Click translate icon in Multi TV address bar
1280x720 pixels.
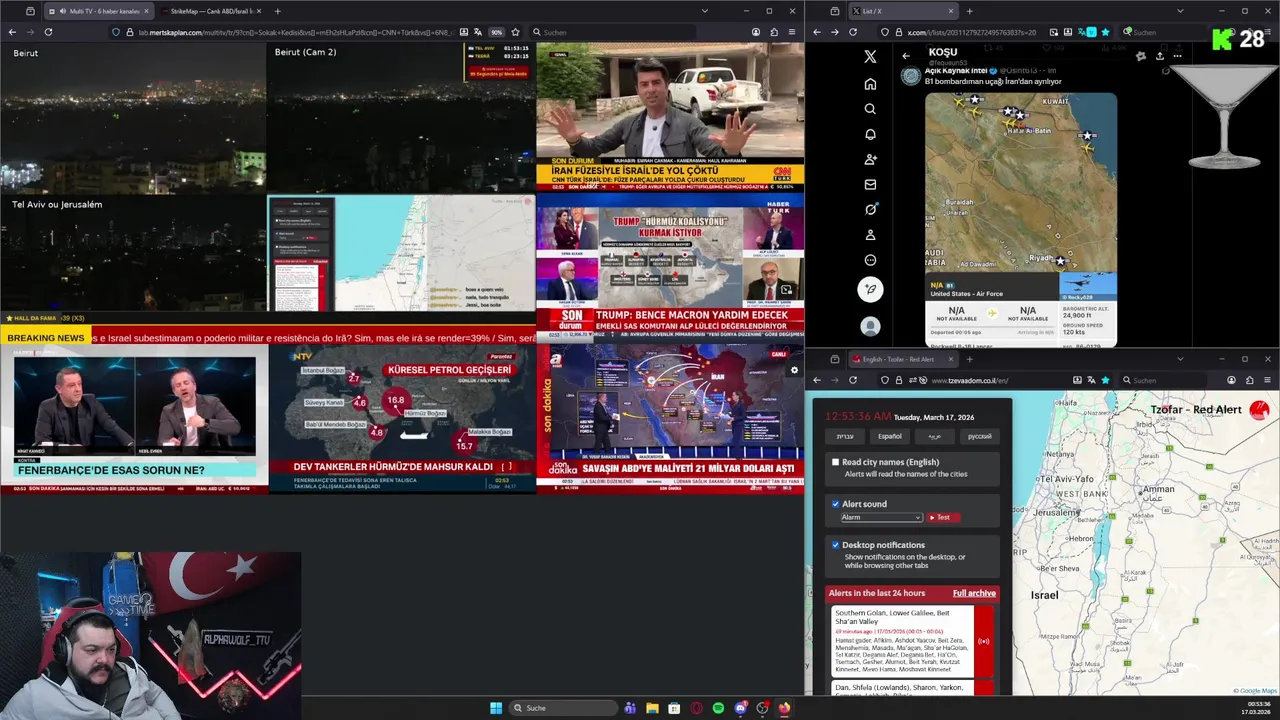(478, 32)
